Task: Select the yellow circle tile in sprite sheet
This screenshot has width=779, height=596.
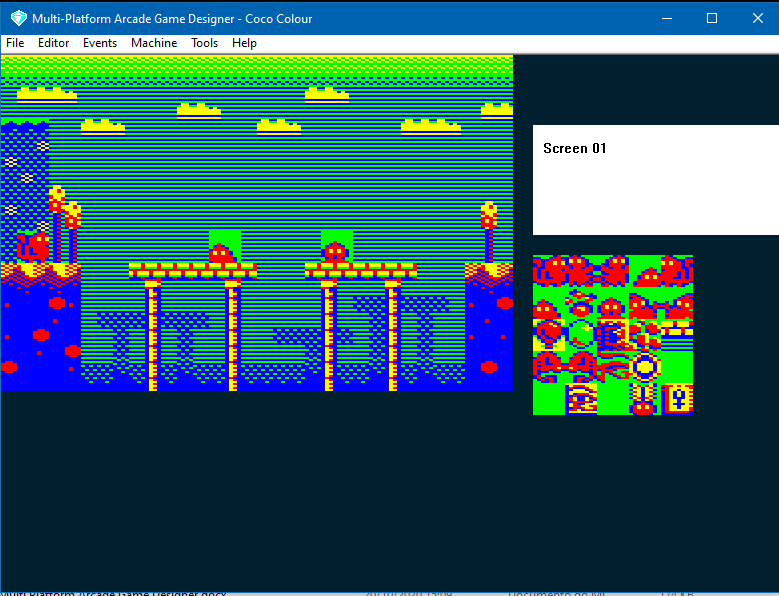Action: pos(645,367)
